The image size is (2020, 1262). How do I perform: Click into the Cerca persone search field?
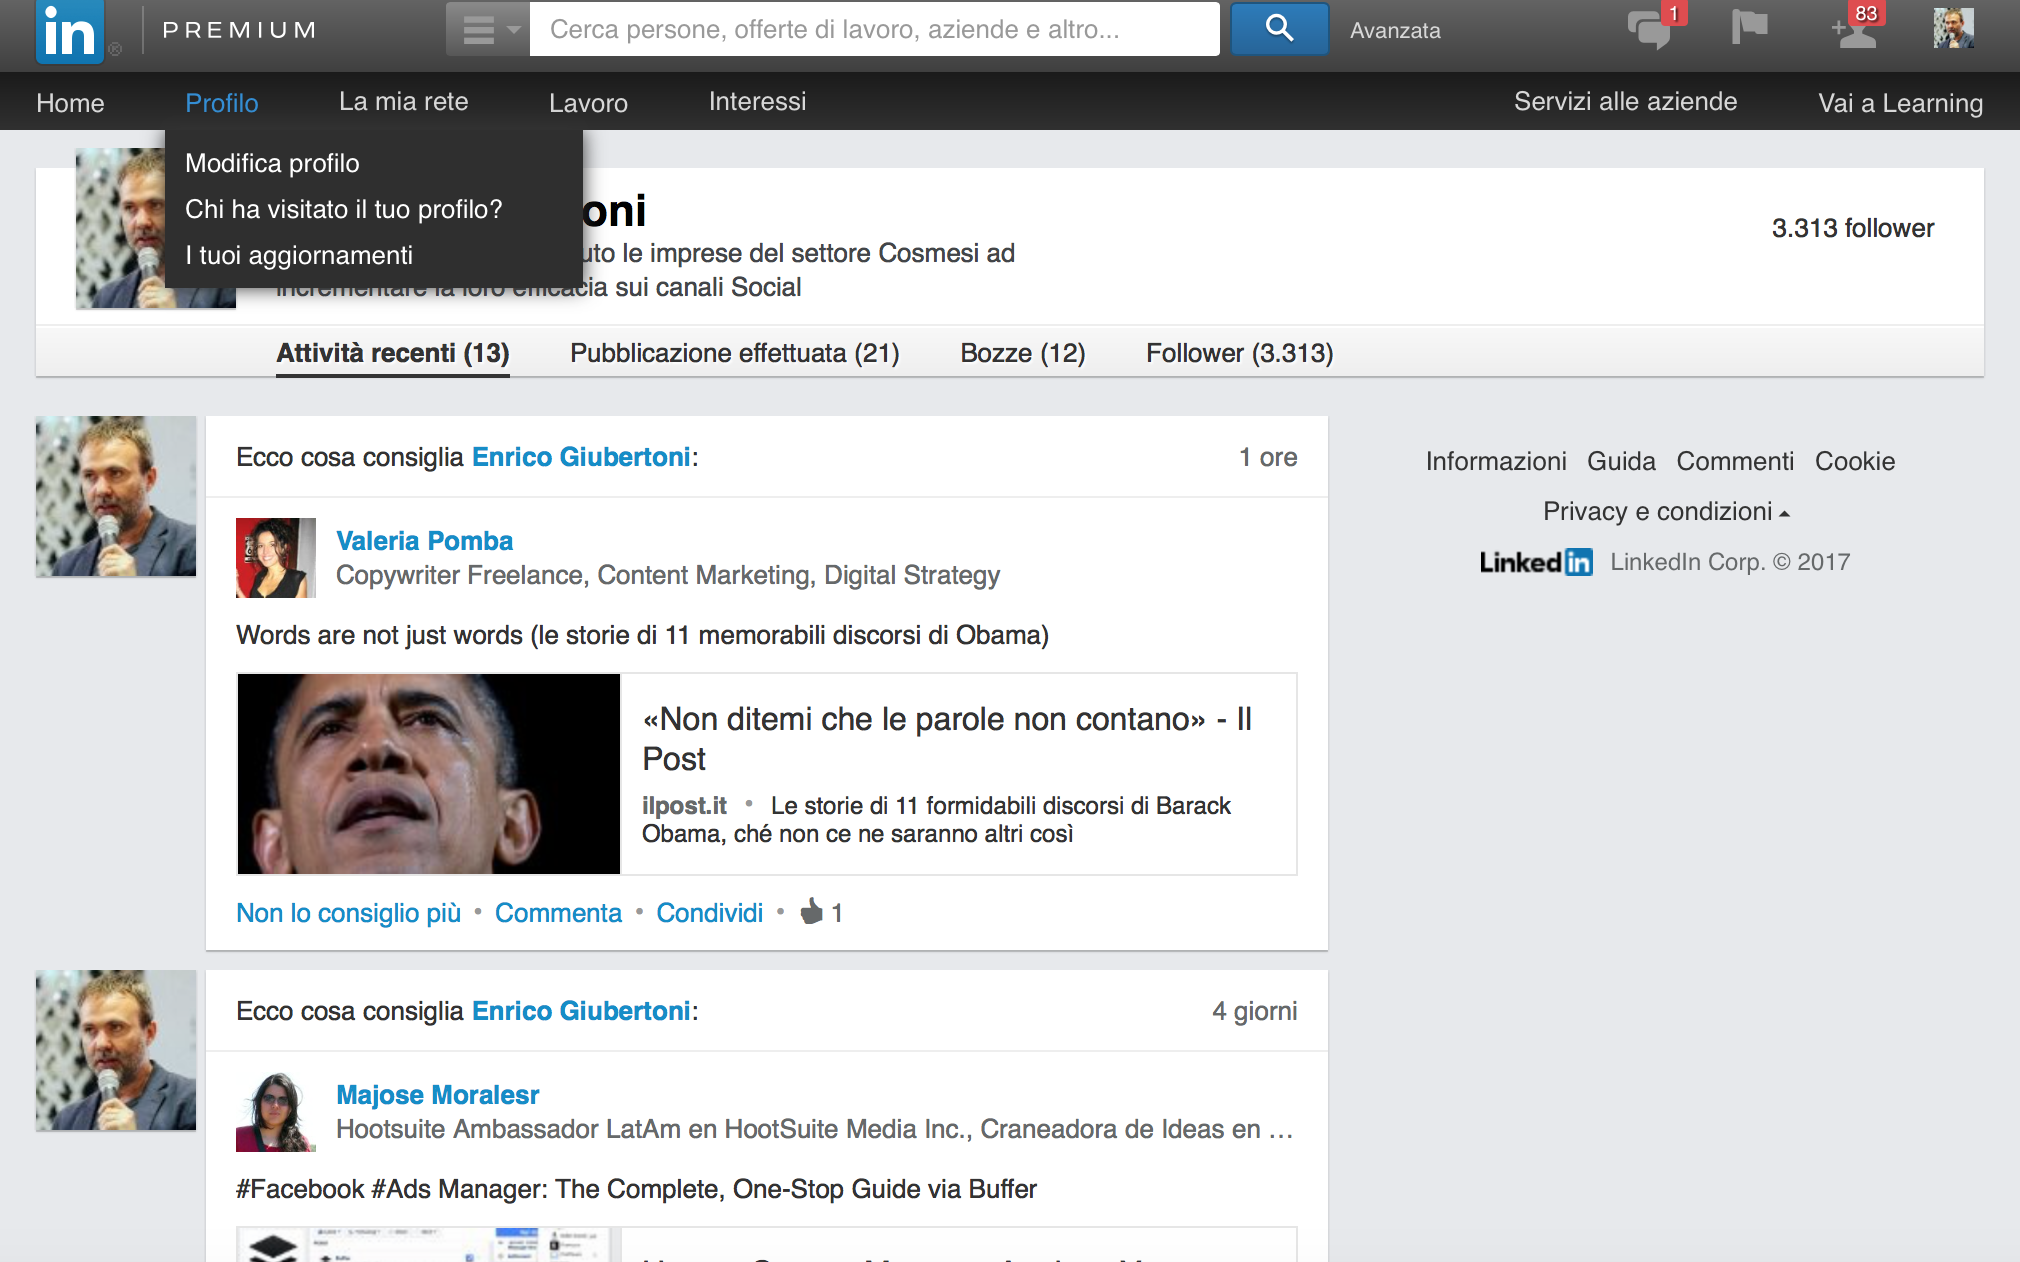point(873,29)
